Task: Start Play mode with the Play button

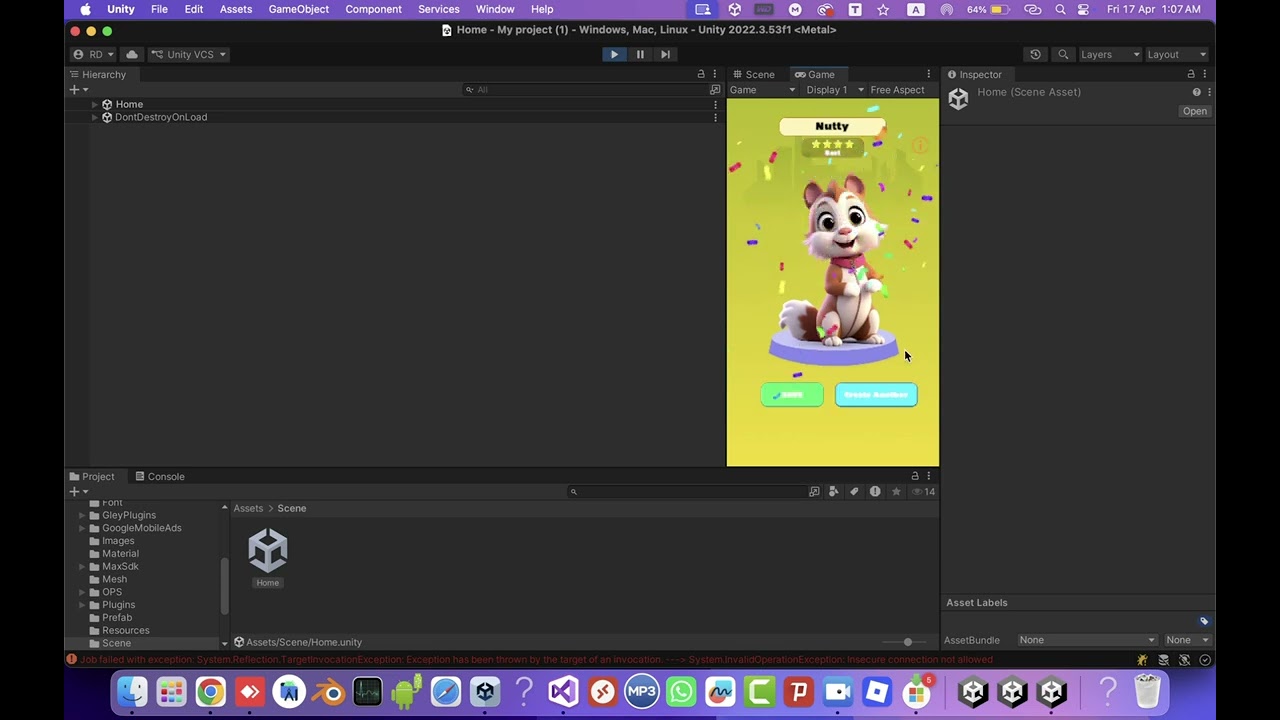Action: 614,54
